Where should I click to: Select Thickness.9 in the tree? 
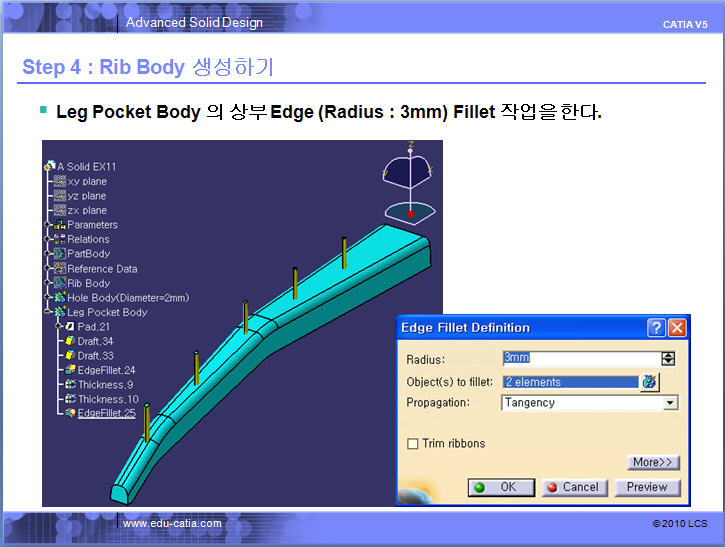coord(105,384)
